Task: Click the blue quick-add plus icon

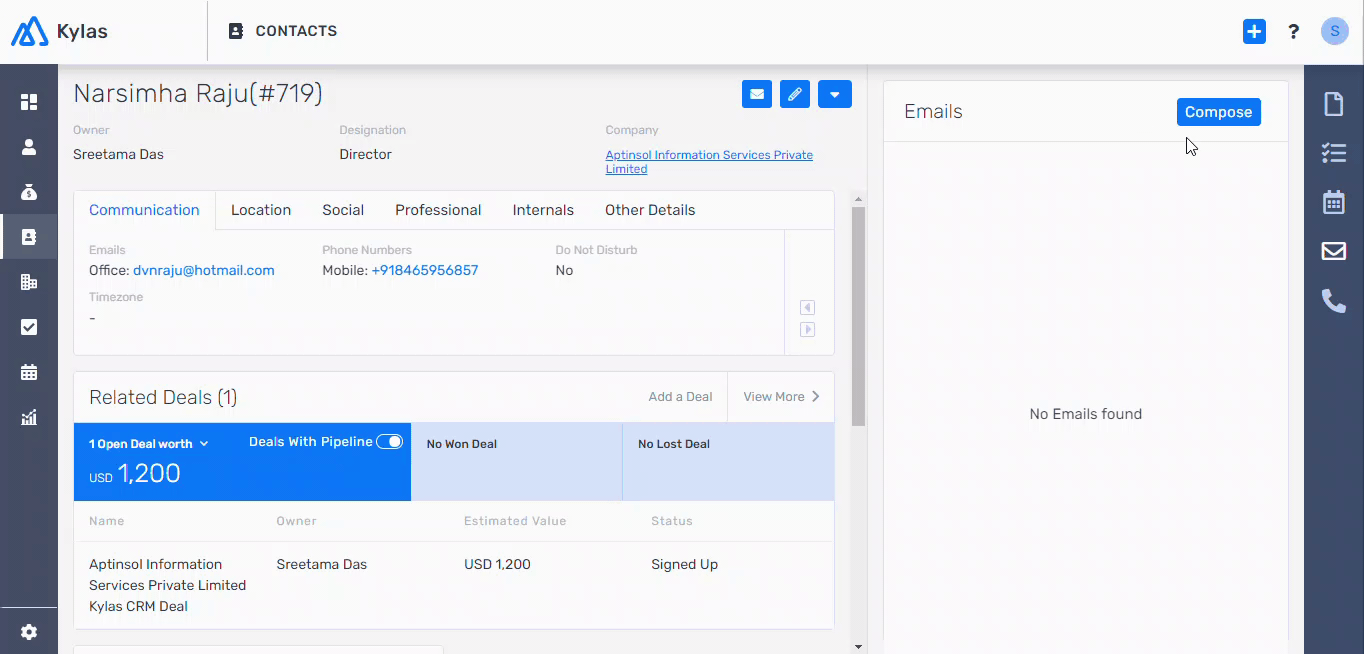Action: click(x=1254, y=32)
